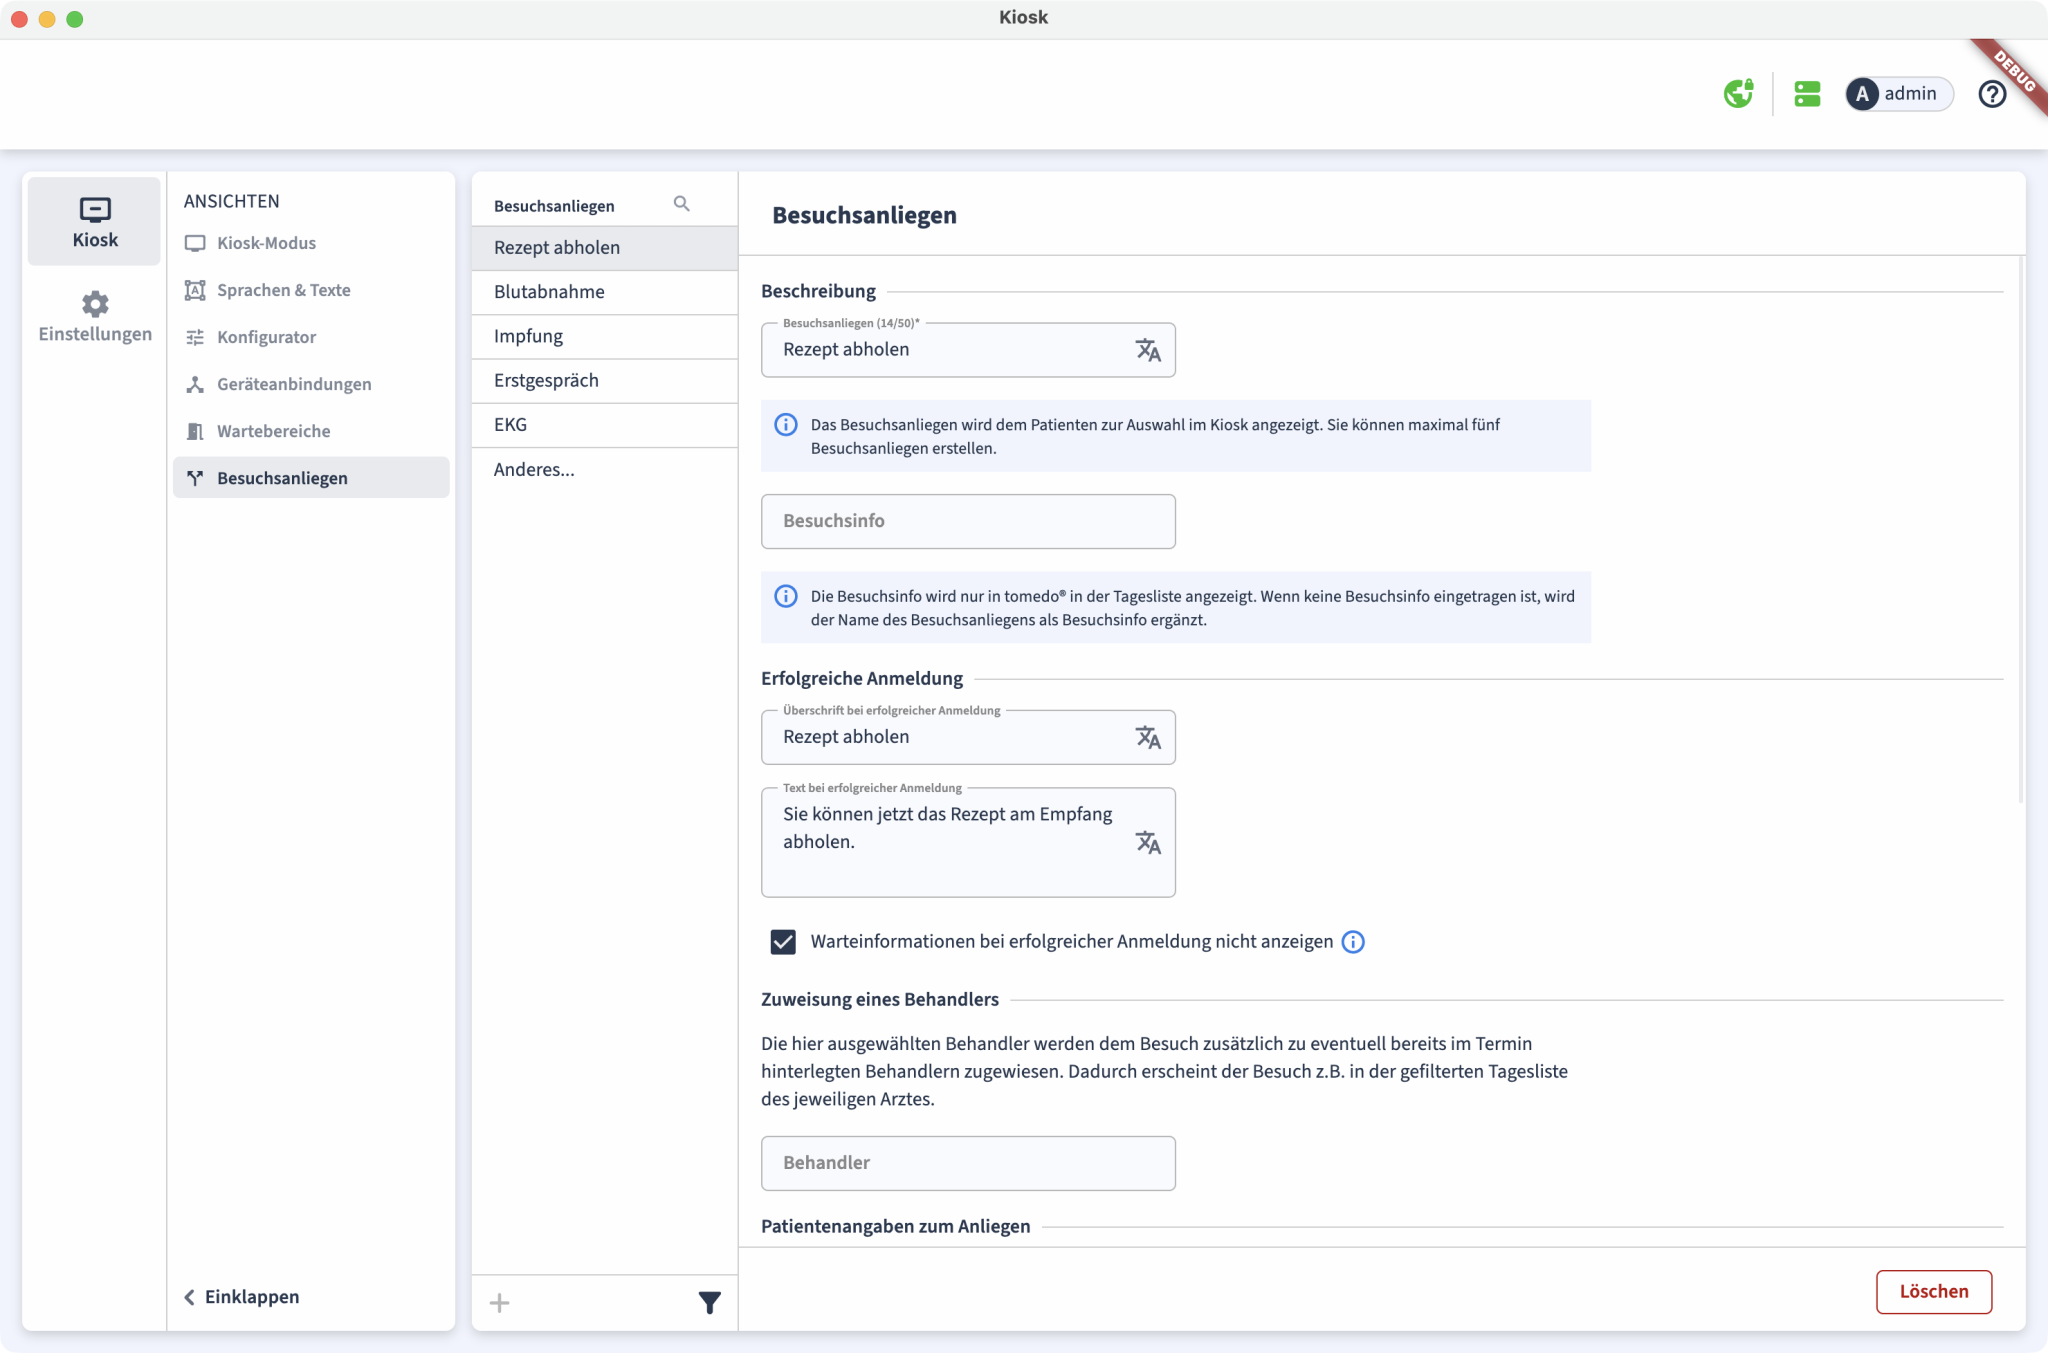Image resolution: width=2048 pixels, height=1353 pixels.
Task: Click the Löschen button
Action: pyautogui.click(x=1933, y=1291)
